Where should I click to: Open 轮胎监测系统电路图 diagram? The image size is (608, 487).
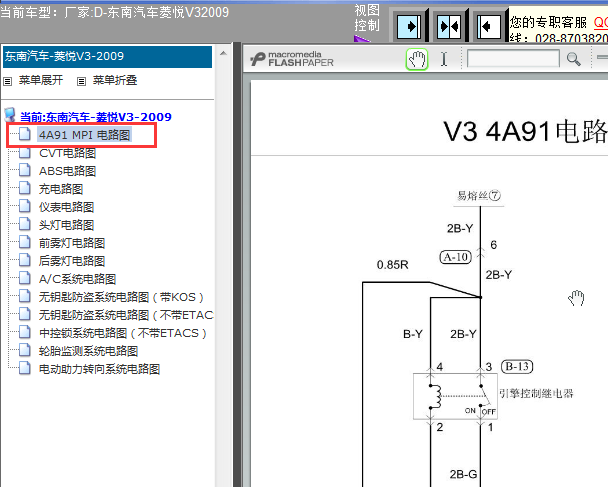coord(88,351)
